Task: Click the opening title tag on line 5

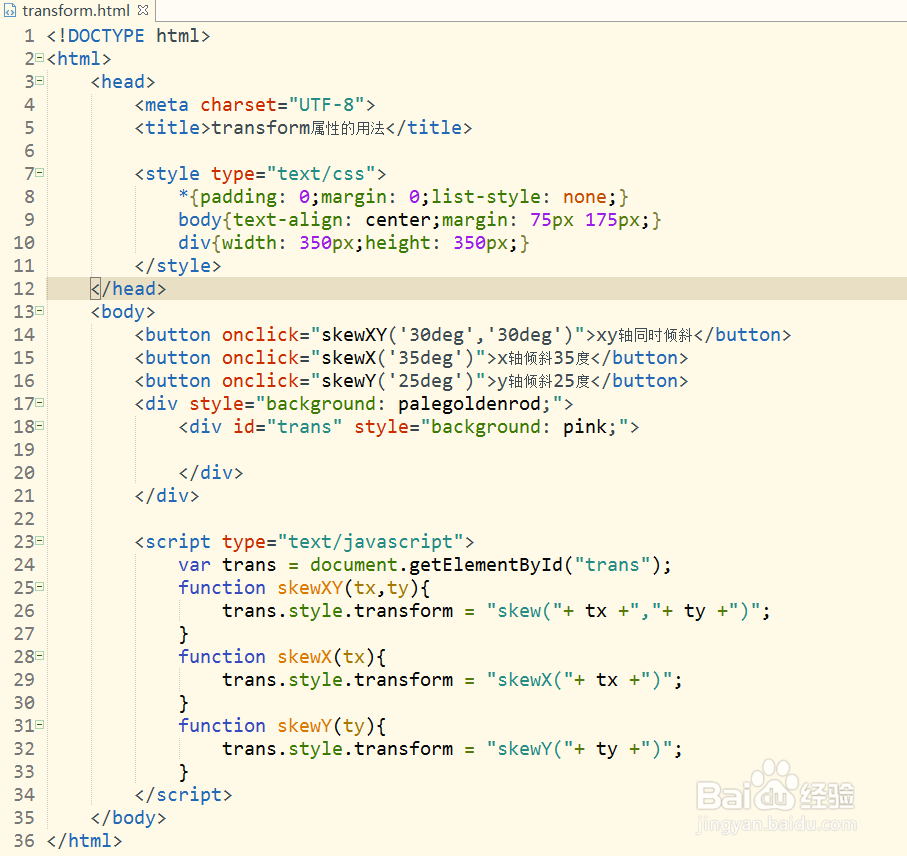Action: 173,128
